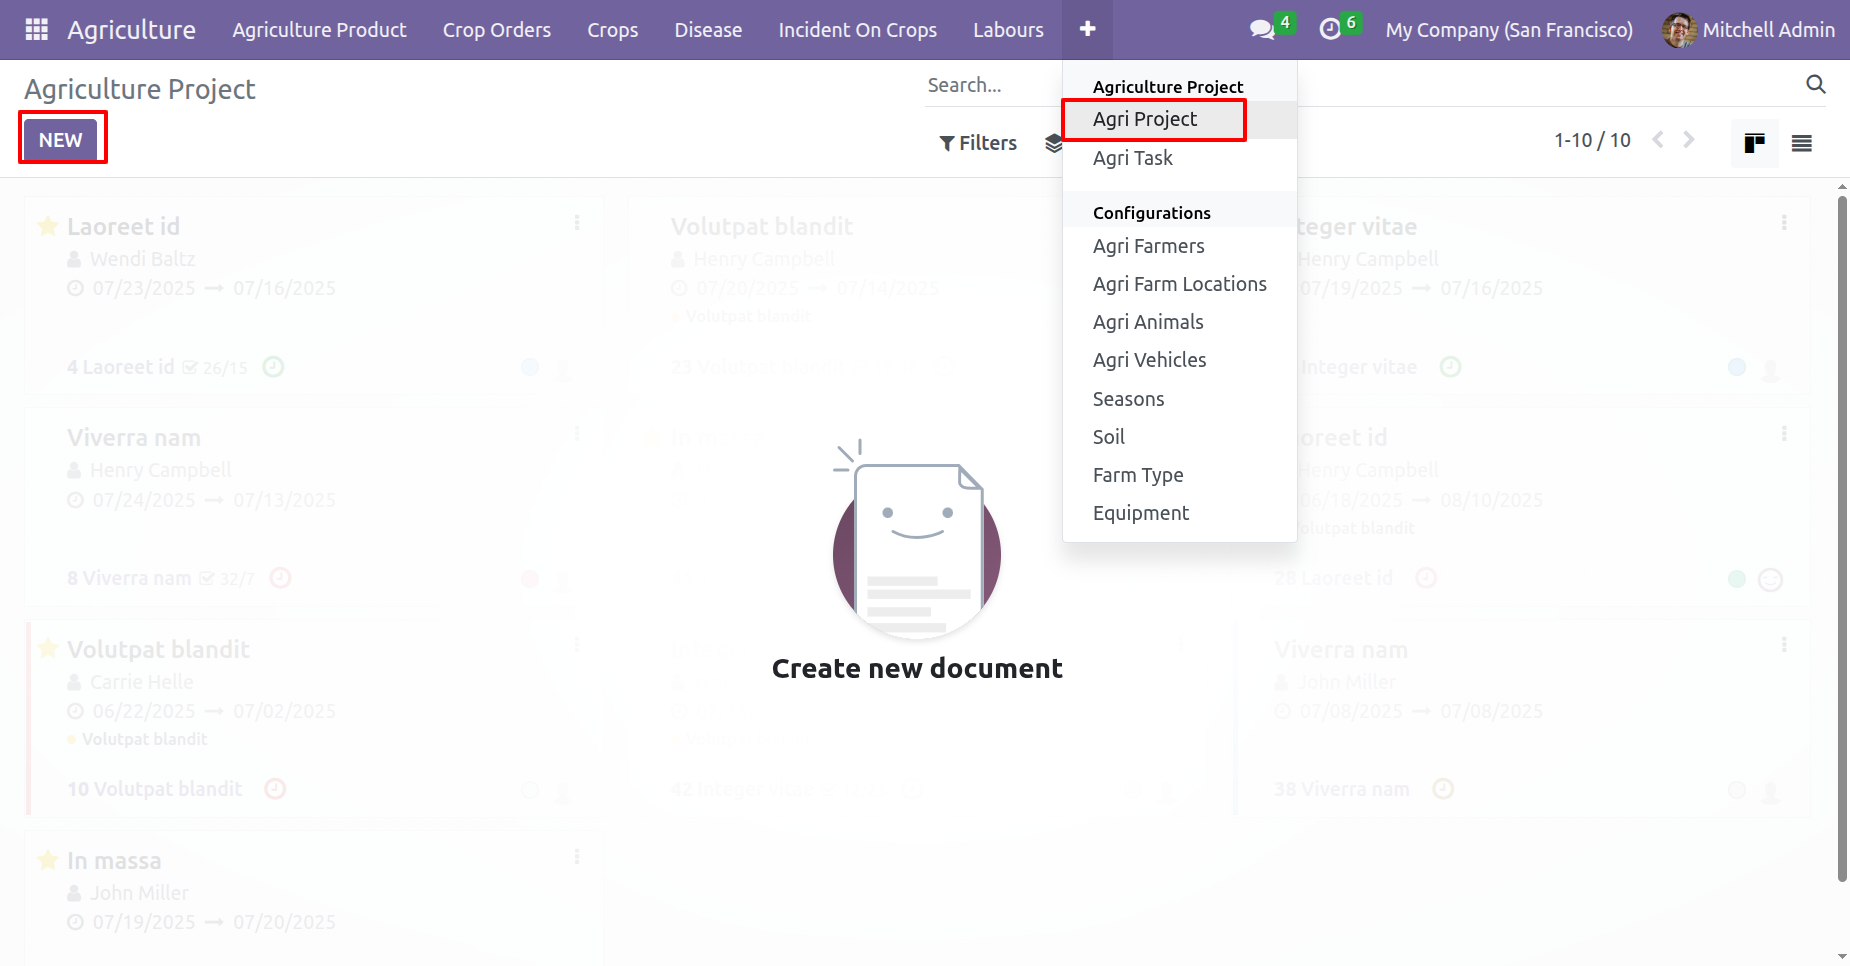Click the vertical scrollbar thumb
Viewport: 1850px width, 966px height.
click(1842, 540)
